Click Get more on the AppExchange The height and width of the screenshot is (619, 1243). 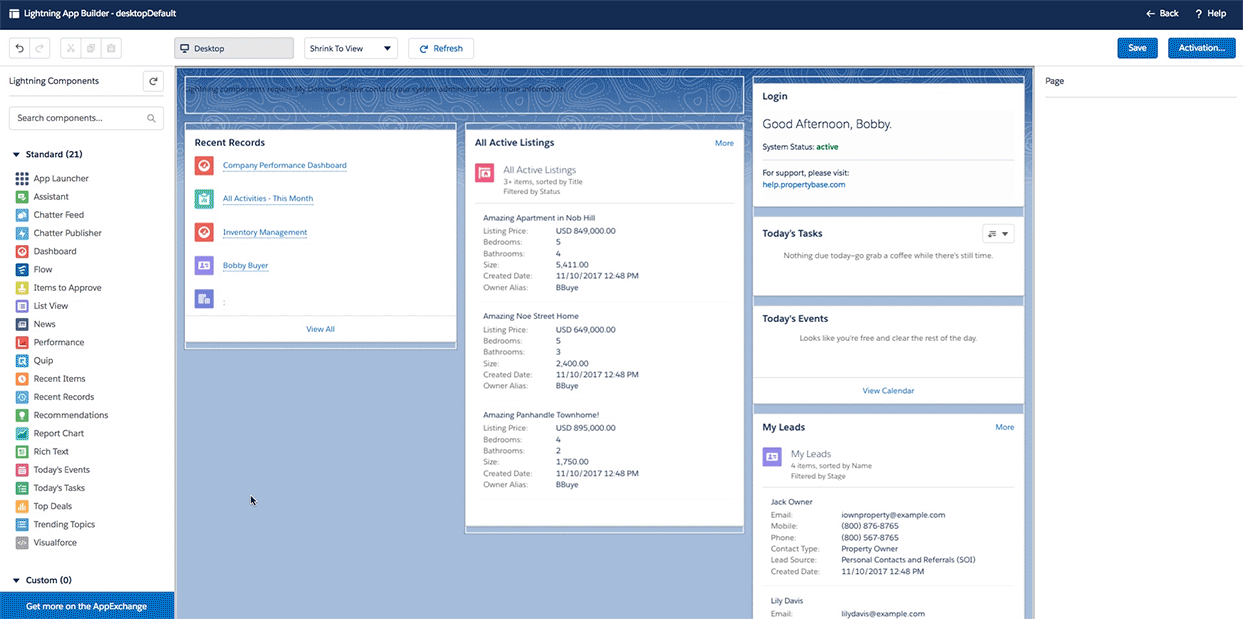tap(87, 605)
